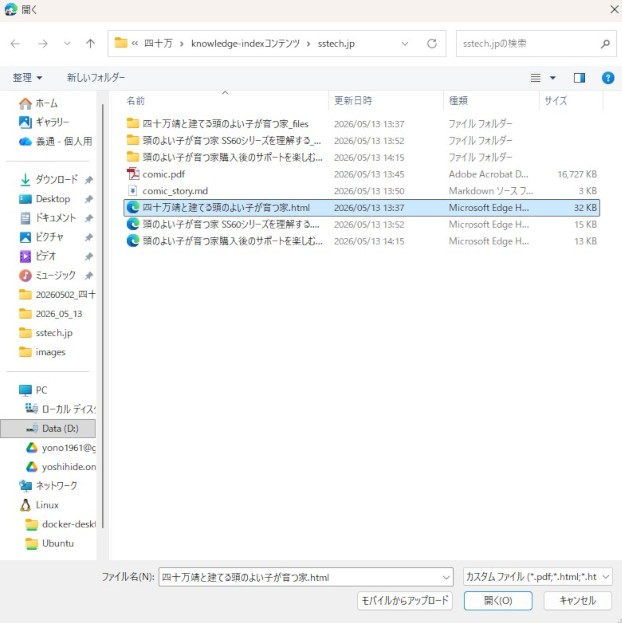
Task: Open OneDrive 個人用 in sidebar
Action: [x=56, y=141]
